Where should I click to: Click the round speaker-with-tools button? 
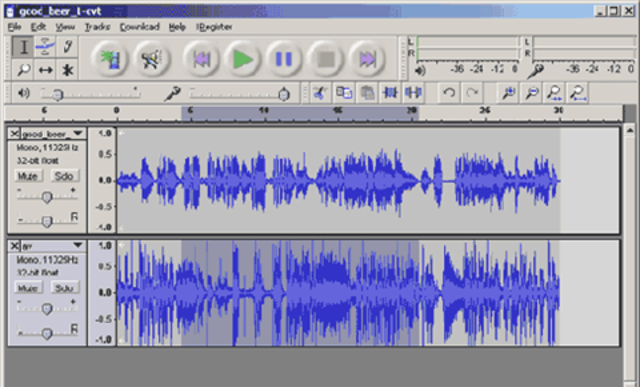point(151,59)
